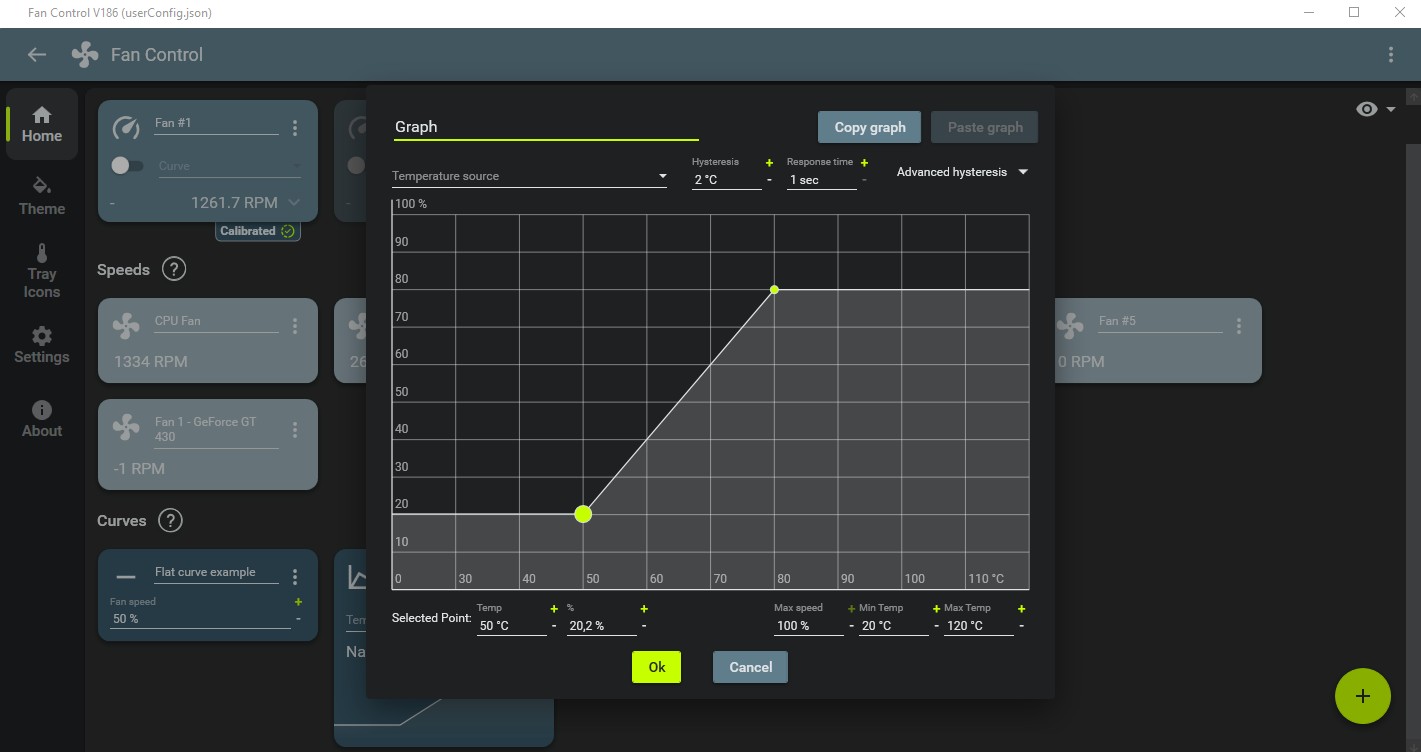Select the curve point at 80 °C
The width and height of the screenshot is (1421, 752).
774,290
